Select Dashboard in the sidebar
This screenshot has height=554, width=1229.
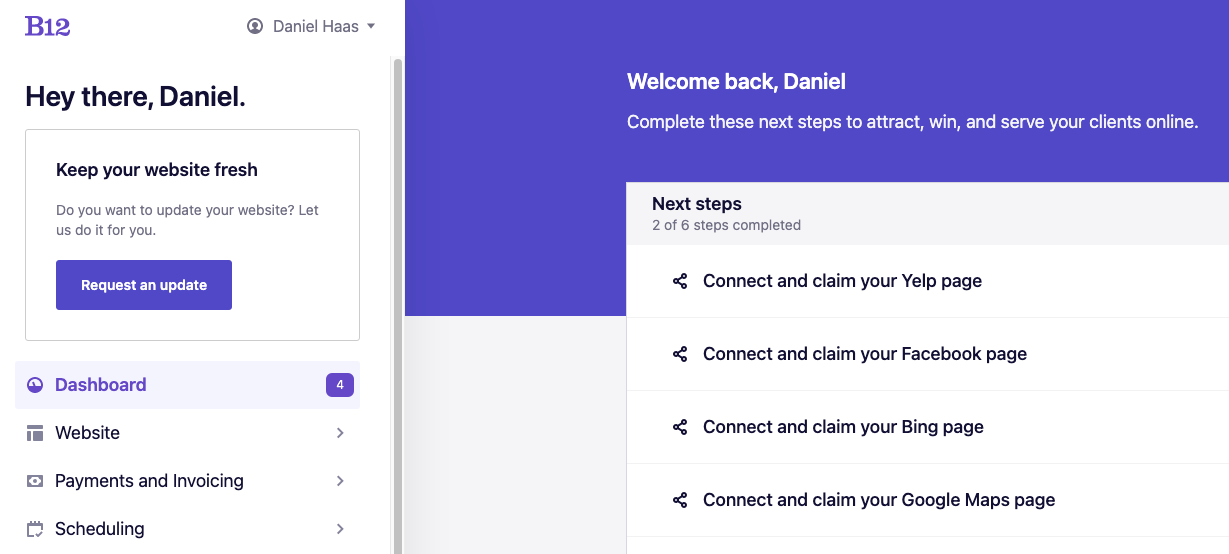click(101, 385)
